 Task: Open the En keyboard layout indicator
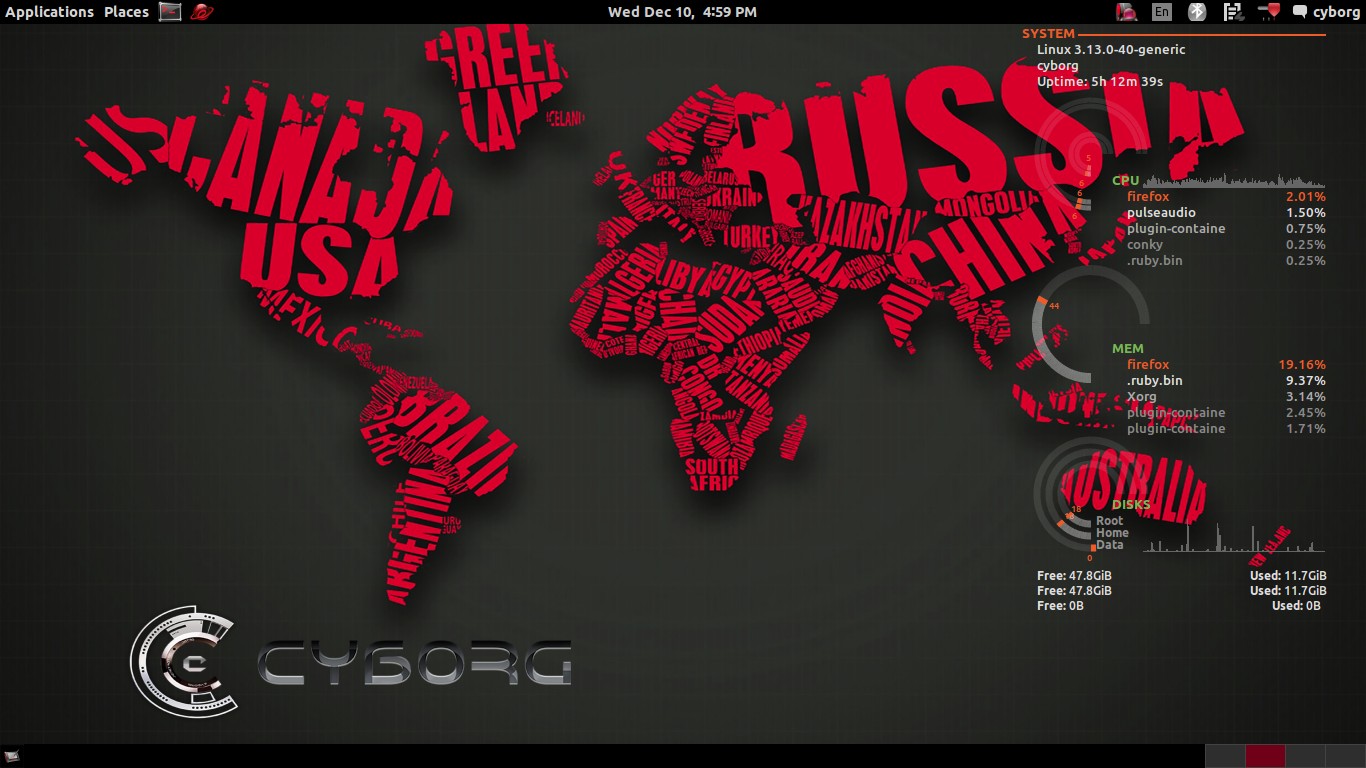[1161, 12]
